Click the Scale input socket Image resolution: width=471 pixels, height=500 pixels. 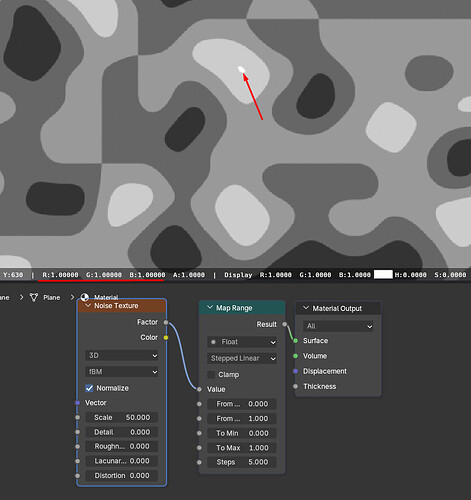point(77,417)
